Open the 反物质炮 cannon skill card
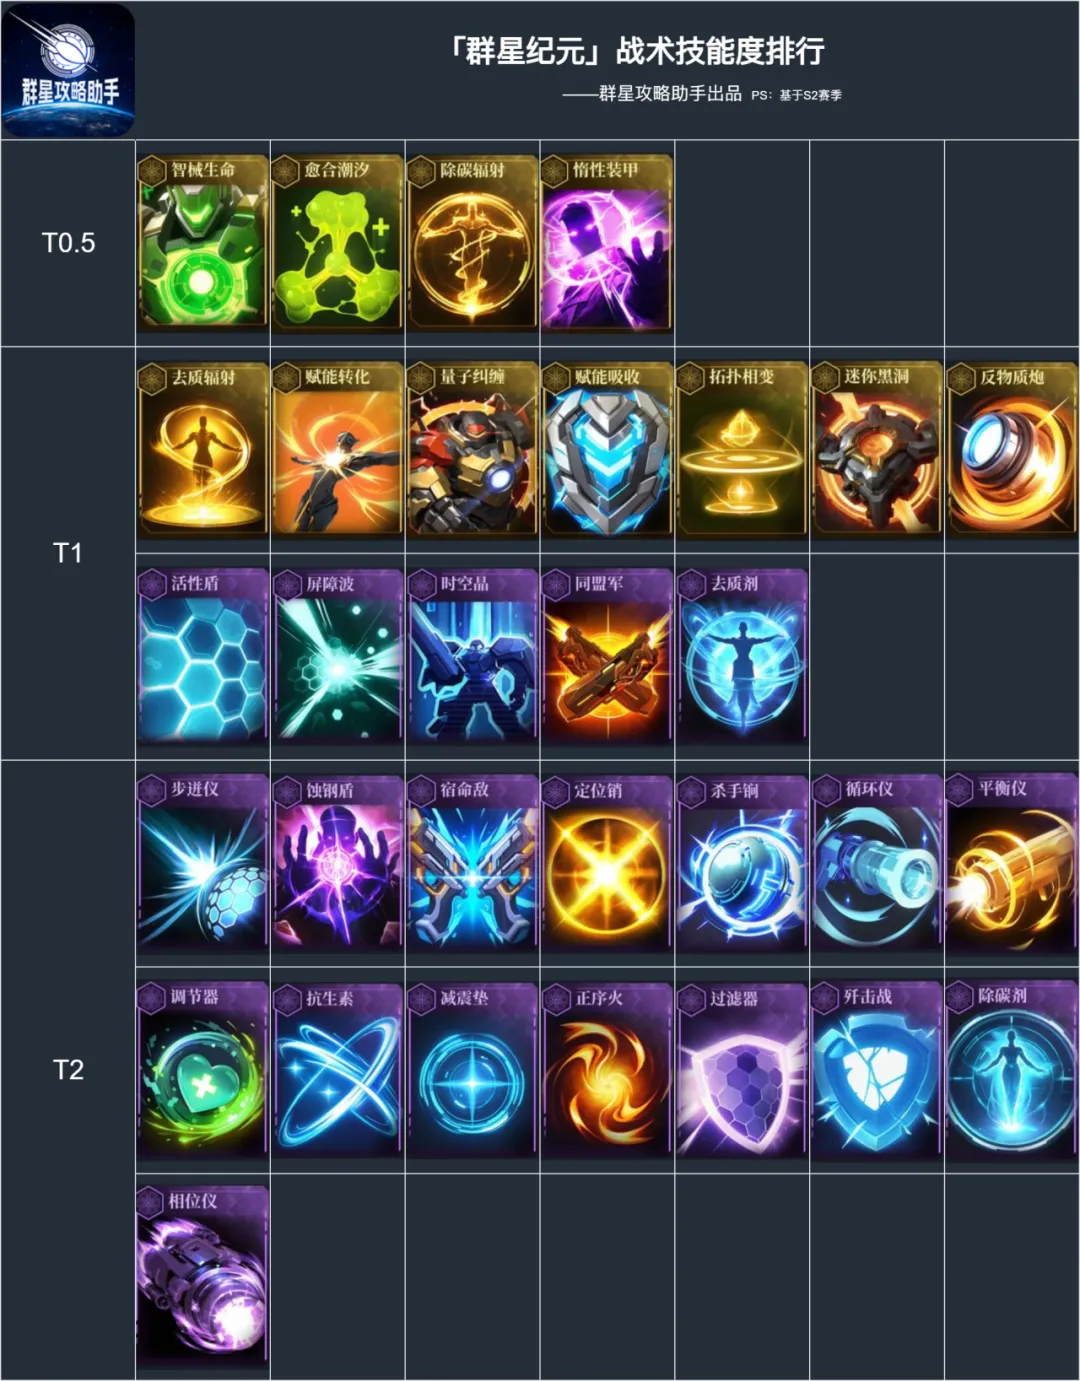This screenshot has height=1381, width=1080. (1011, 448)
